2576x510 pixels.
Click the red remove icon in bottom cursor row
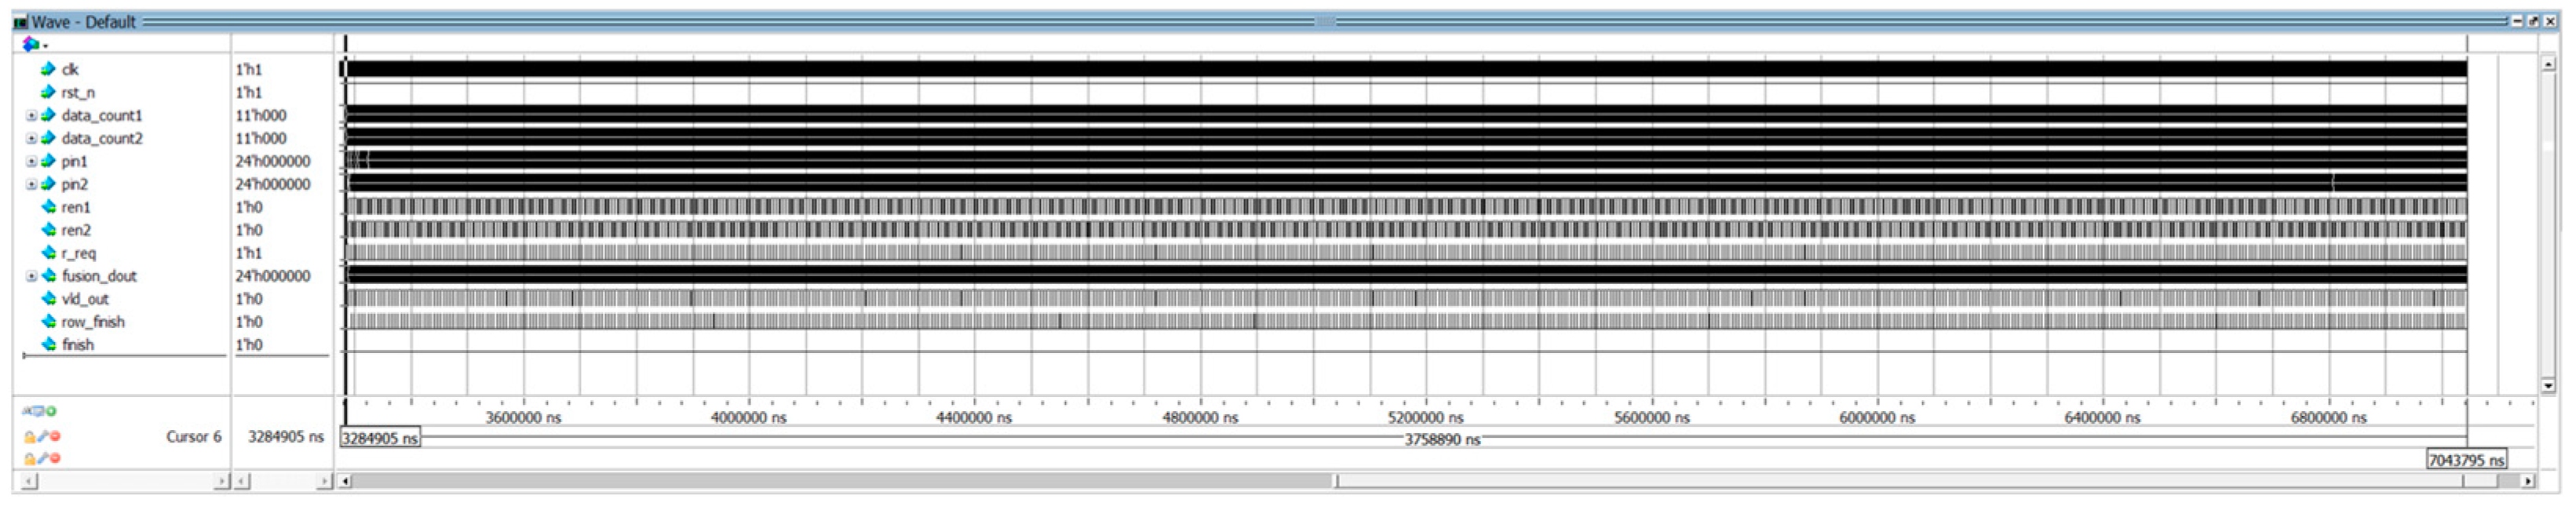pyautogui.click(x=55, y=459)
